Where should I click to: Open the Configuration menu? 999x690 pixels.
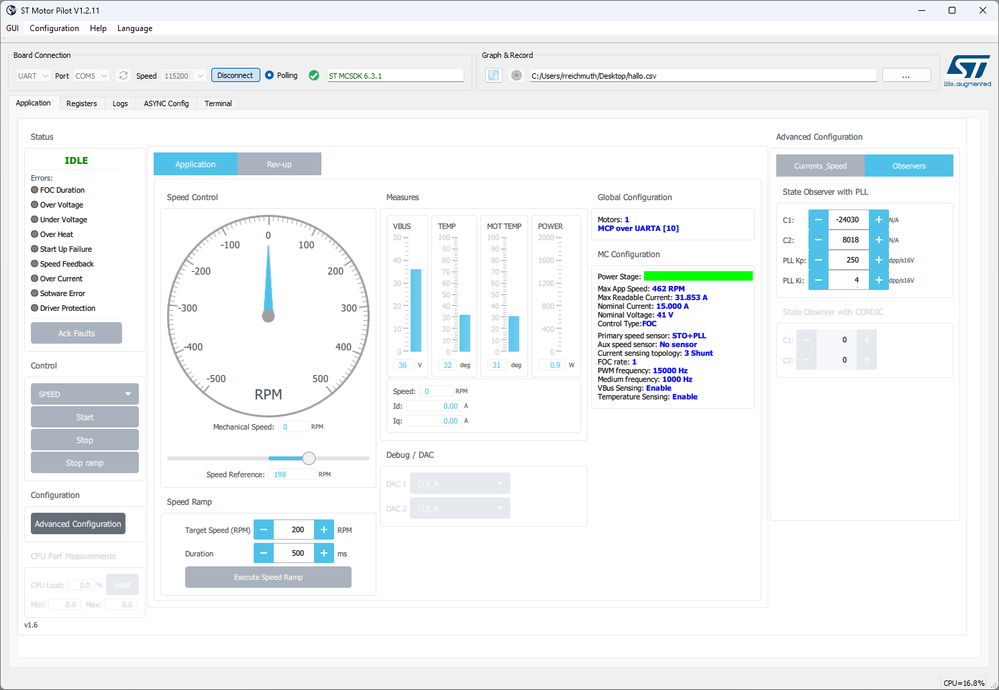pos(54,28)
